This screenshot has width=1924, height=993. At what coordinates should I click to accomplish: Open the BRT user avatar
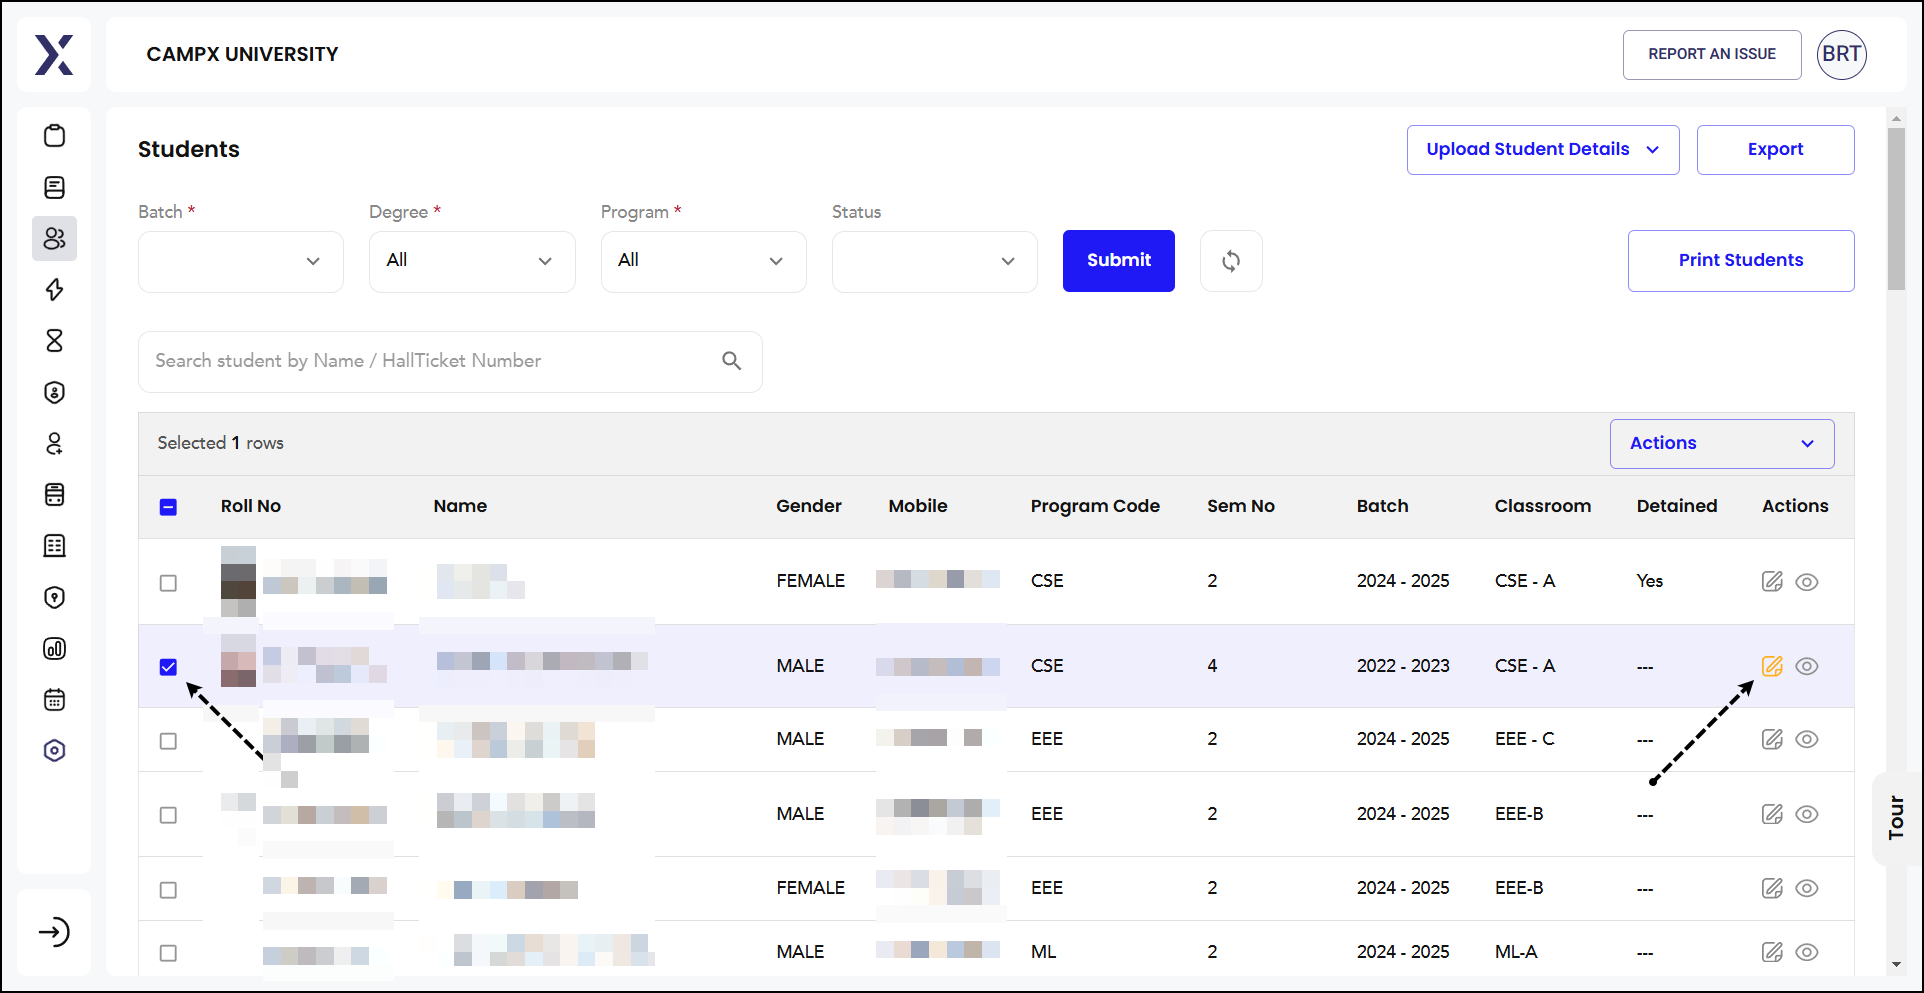pyautogui.click(x=1841, y=54)
